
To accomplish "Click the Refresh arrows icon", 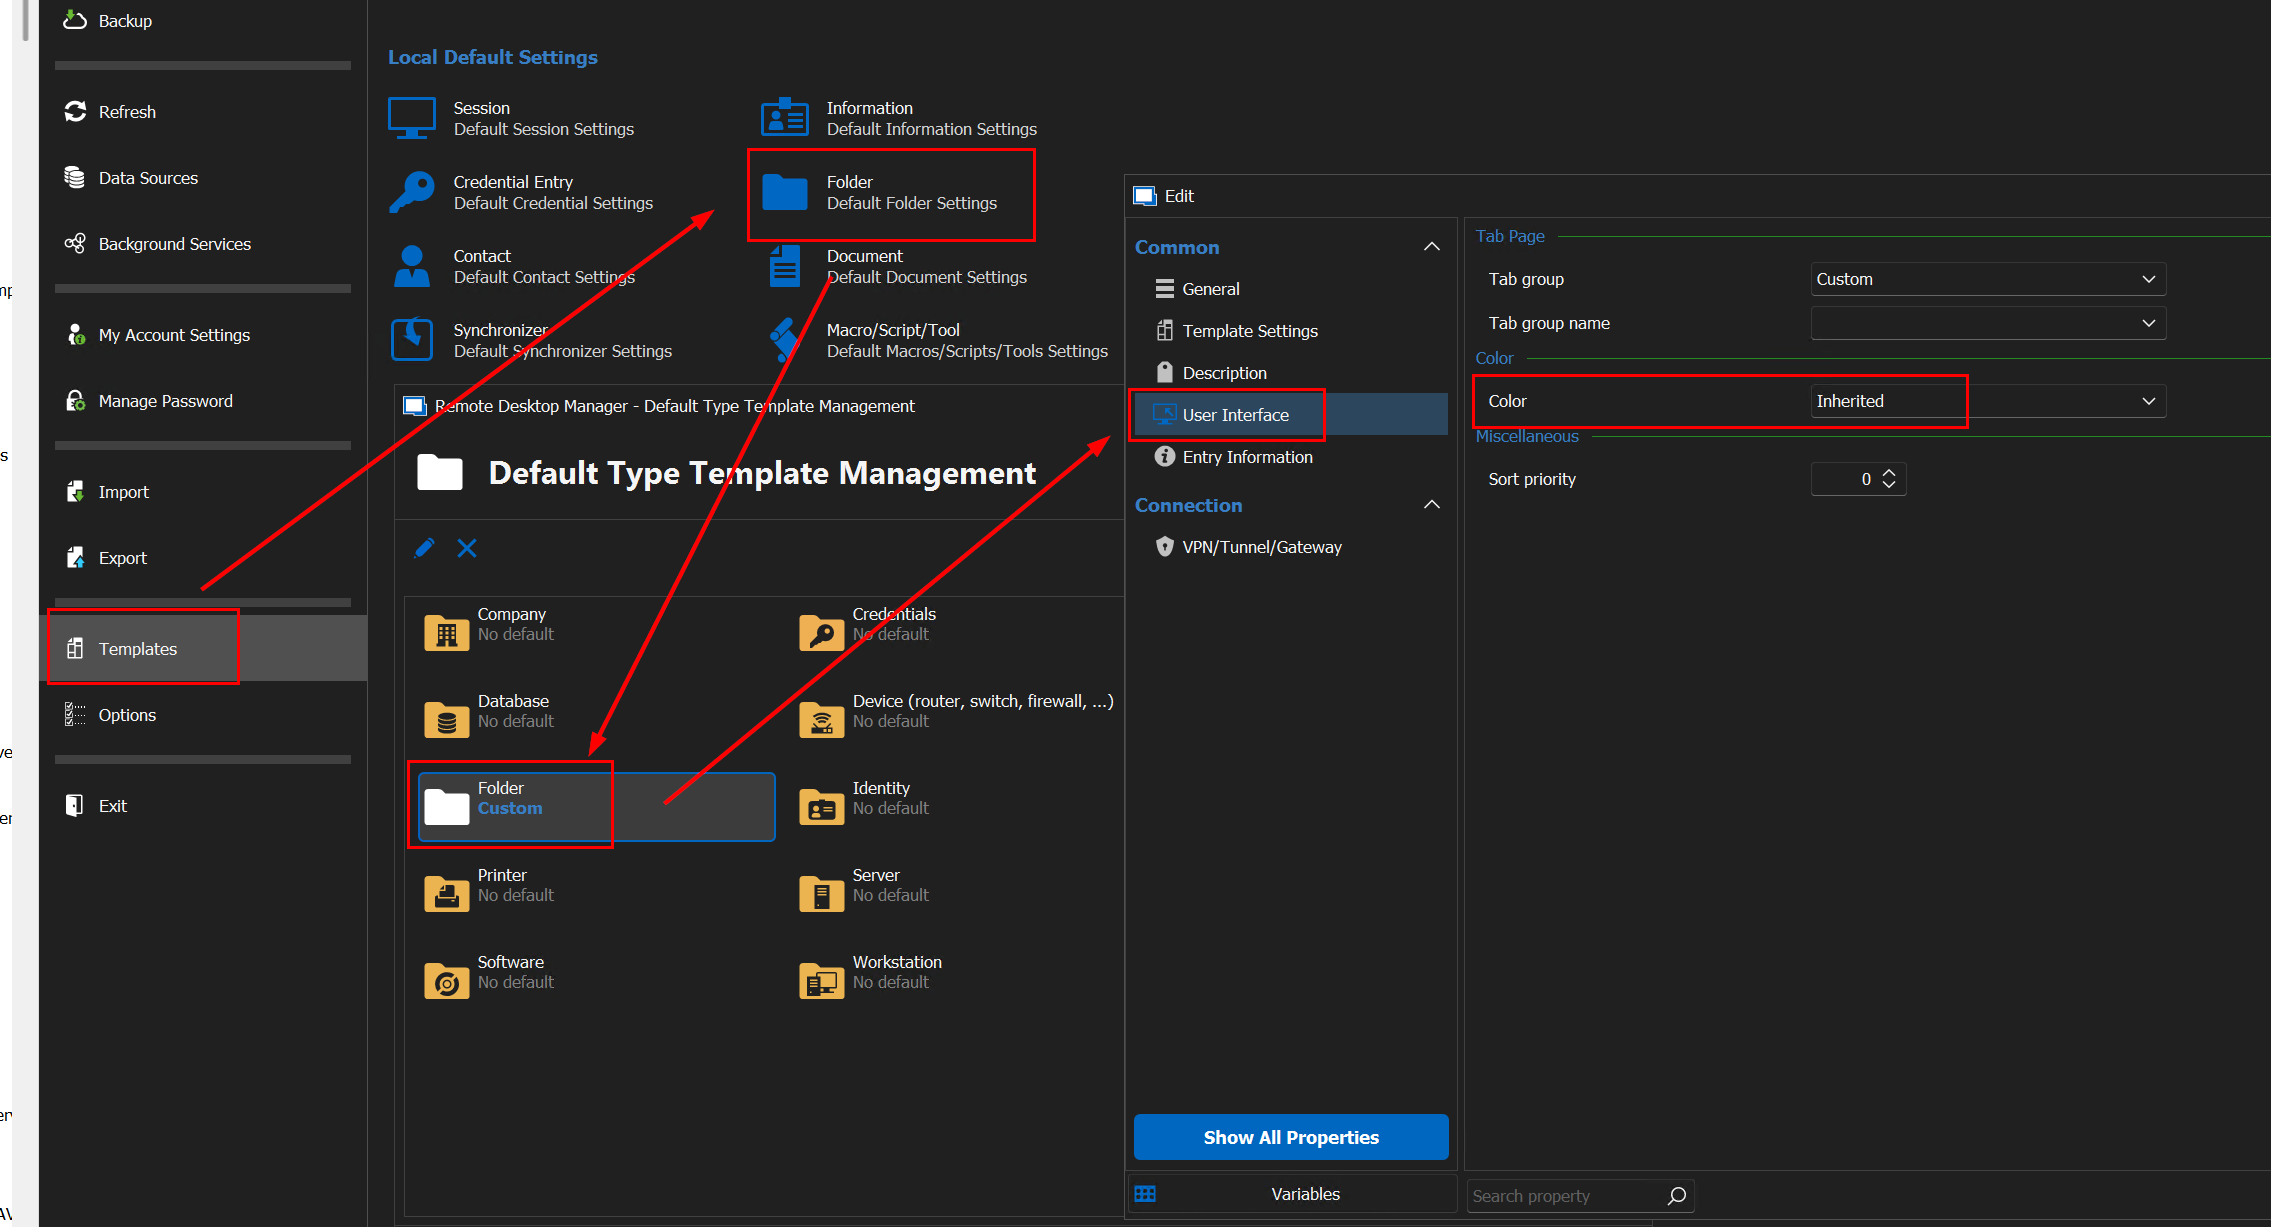I will [x=75, y=111].
